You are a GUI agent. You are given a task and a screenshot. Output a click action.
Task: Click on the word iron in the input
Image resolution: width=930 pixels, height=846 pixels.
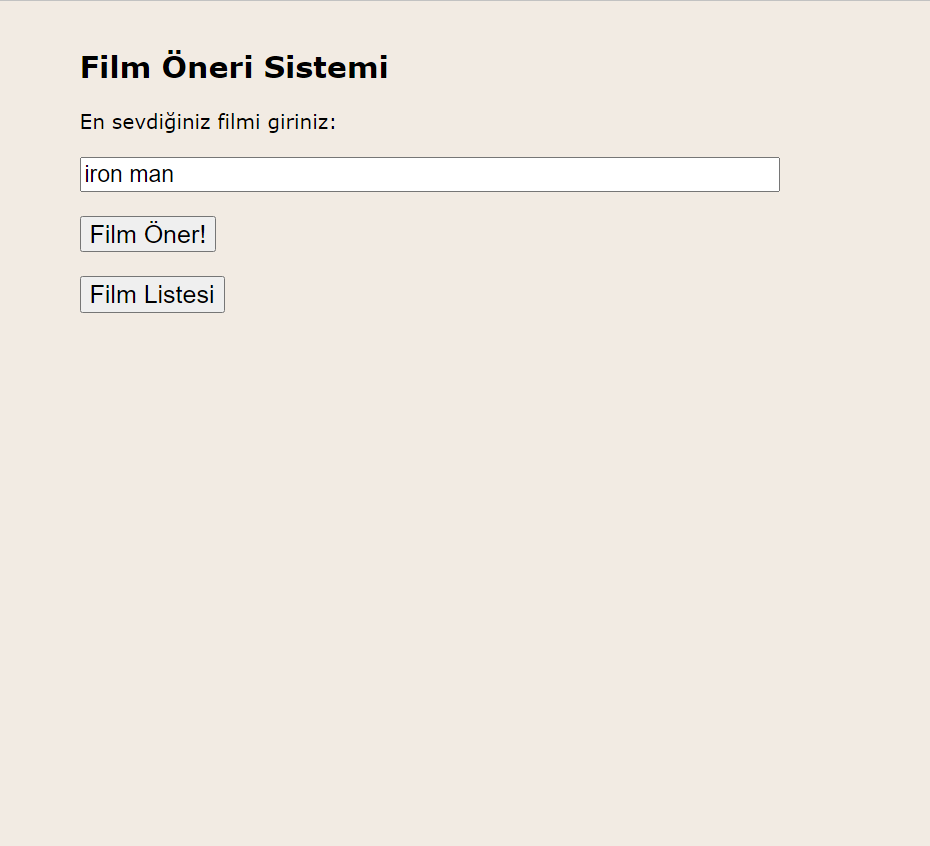pyautogui.click(x=103, y=174)
